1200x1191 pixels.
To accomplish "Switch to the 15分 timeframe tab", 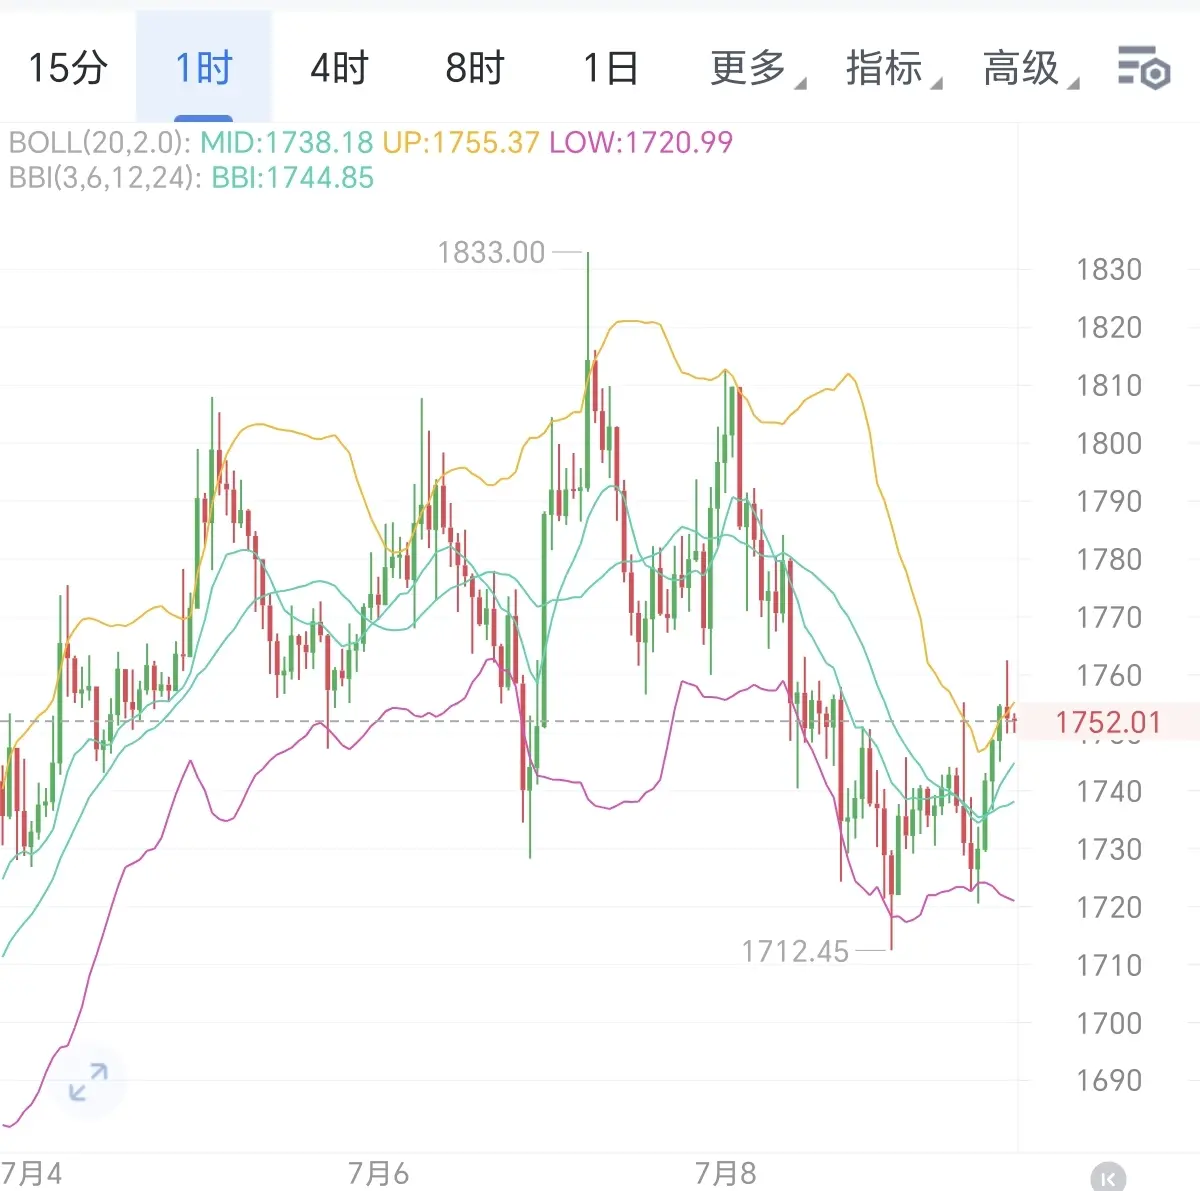I will point(68,68).
